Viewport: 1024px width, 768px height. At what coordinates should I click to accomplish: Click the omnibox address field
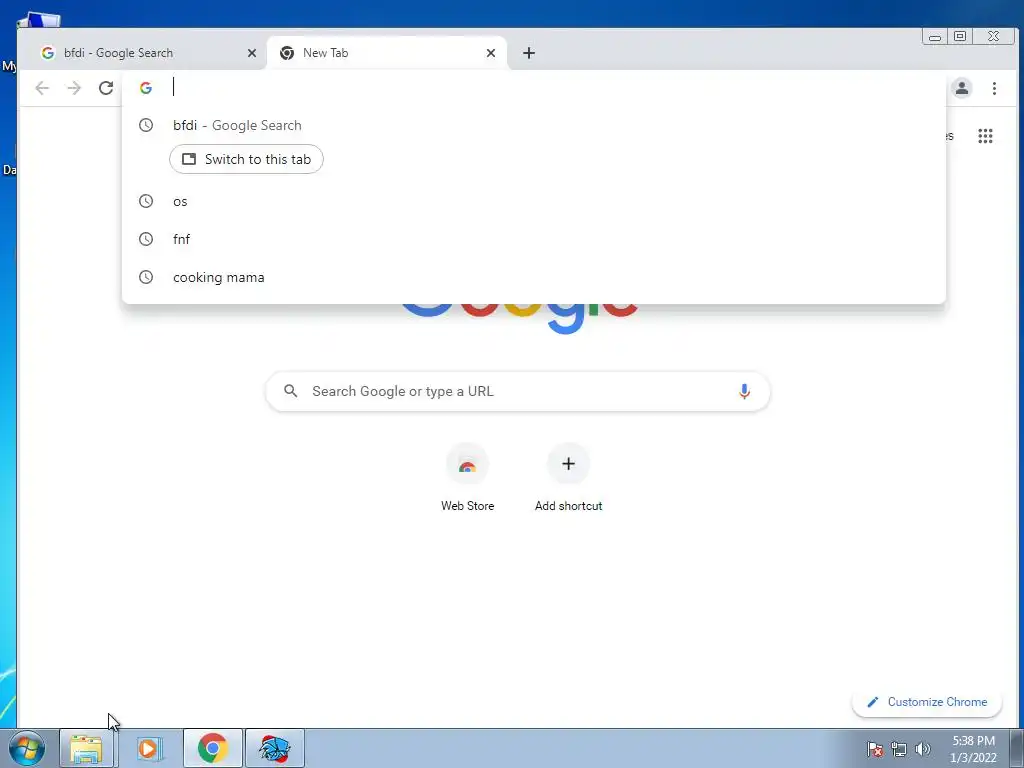534,88
